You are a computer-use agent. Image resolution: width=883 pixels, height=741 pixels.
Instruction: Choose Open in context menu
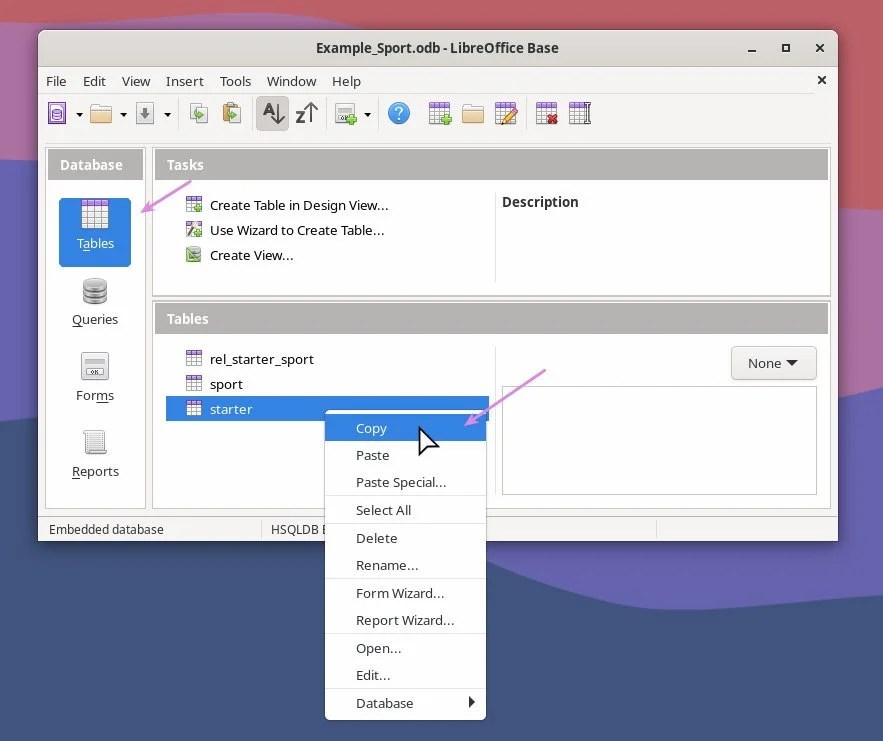[x=405, y=649]
